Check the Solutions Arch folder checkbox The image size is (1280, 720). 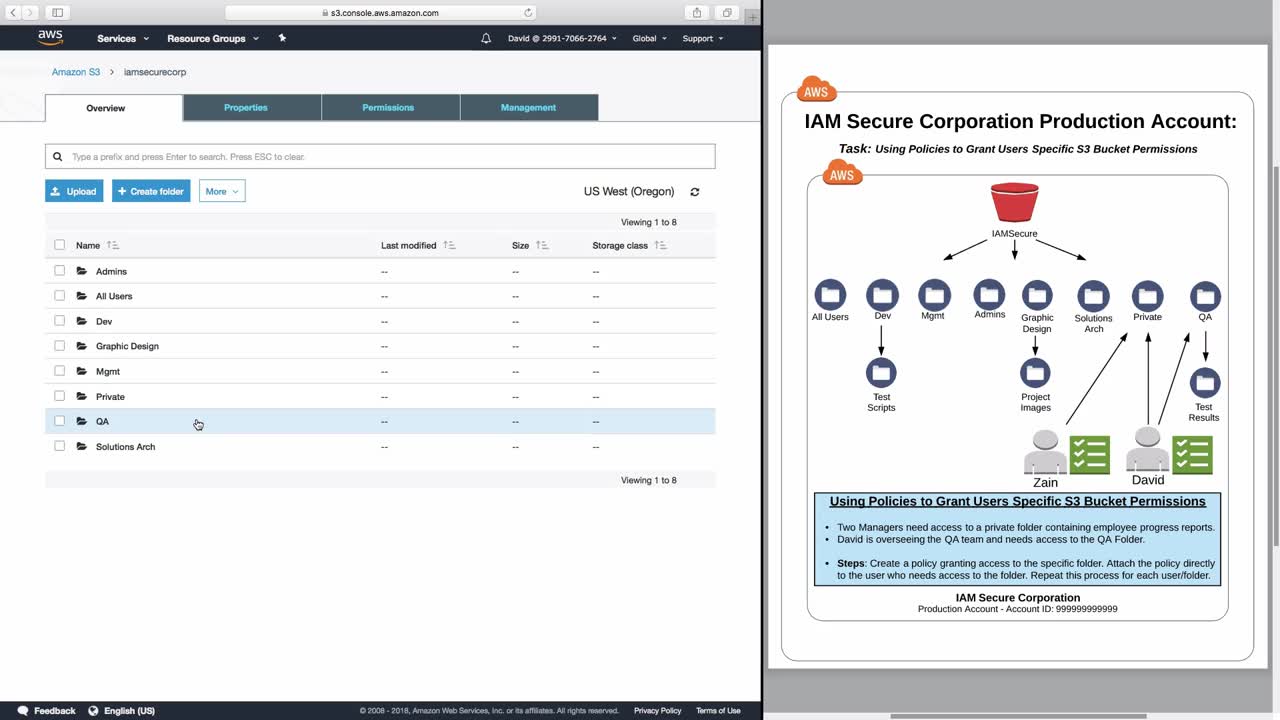click(59, 446)
